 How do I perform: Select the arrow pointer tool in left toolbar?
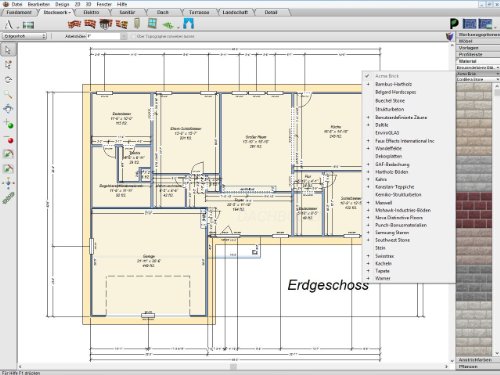pyautogui.click(x=8, y=50)
